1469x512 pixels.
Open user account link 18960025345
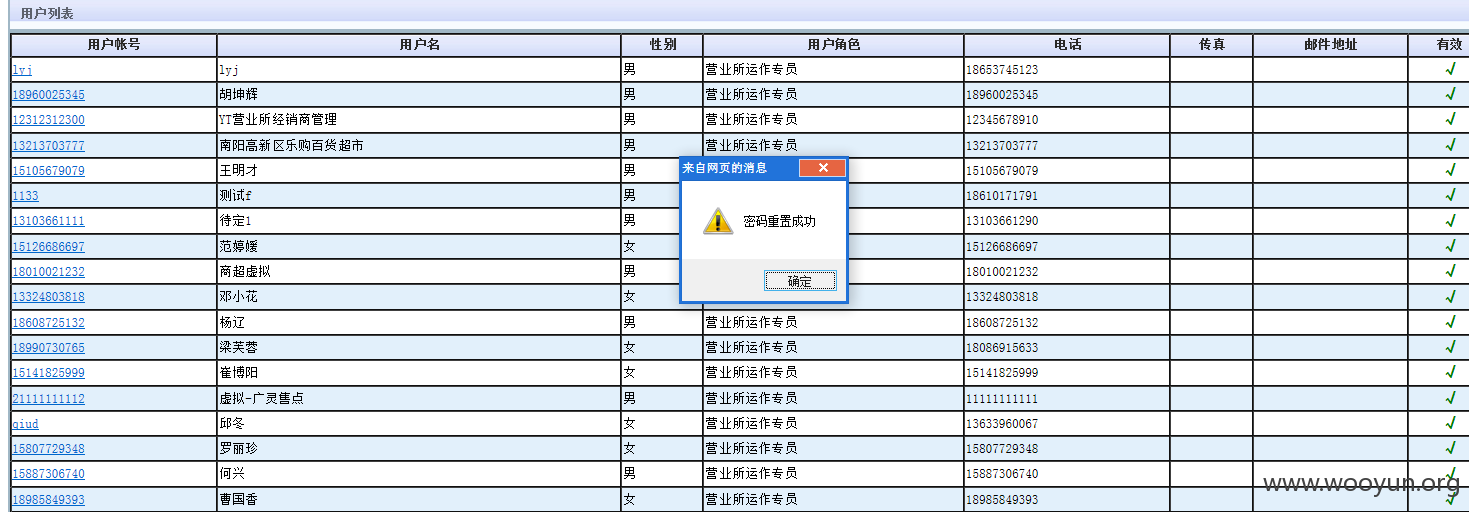coord(48,95)
